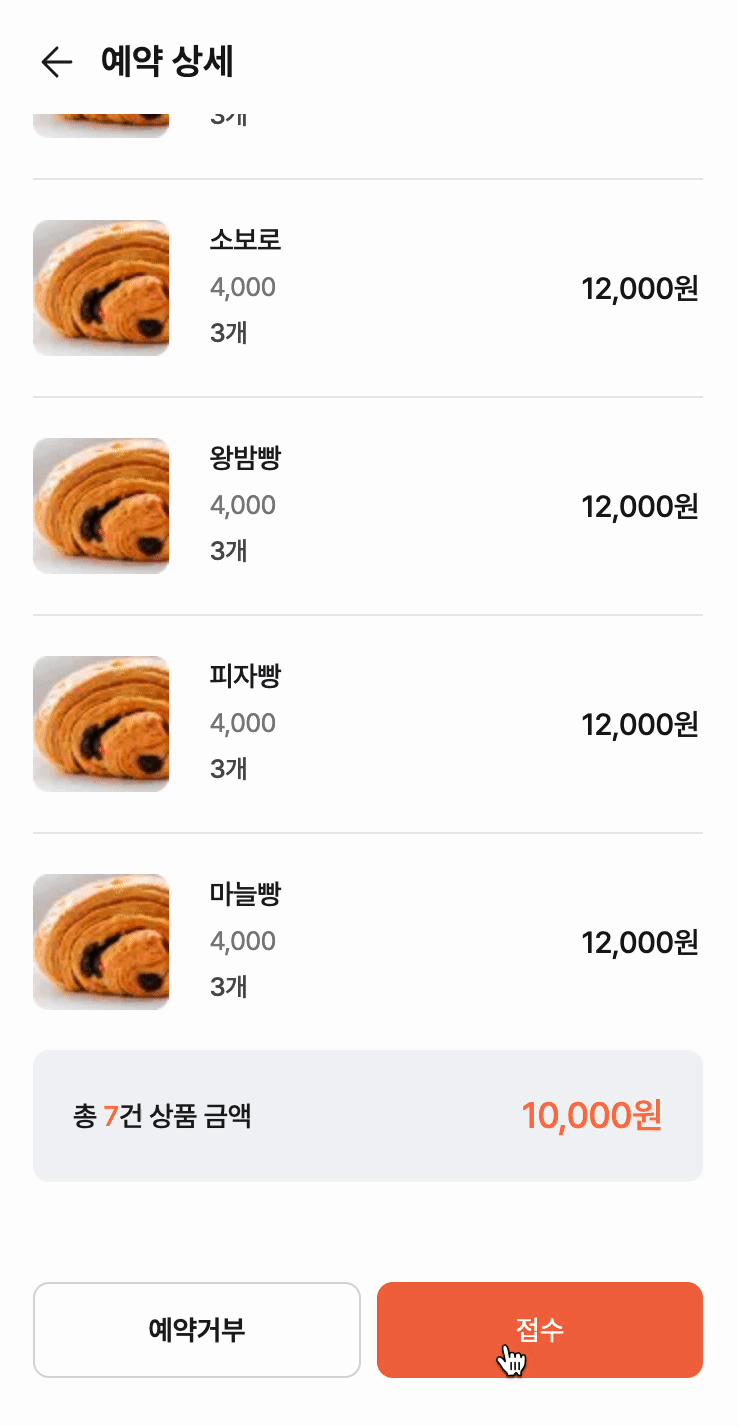Viewport: 738px width, 1426px height.
Task: Open the 마늘빵 item name
Action: coord(245,894)
